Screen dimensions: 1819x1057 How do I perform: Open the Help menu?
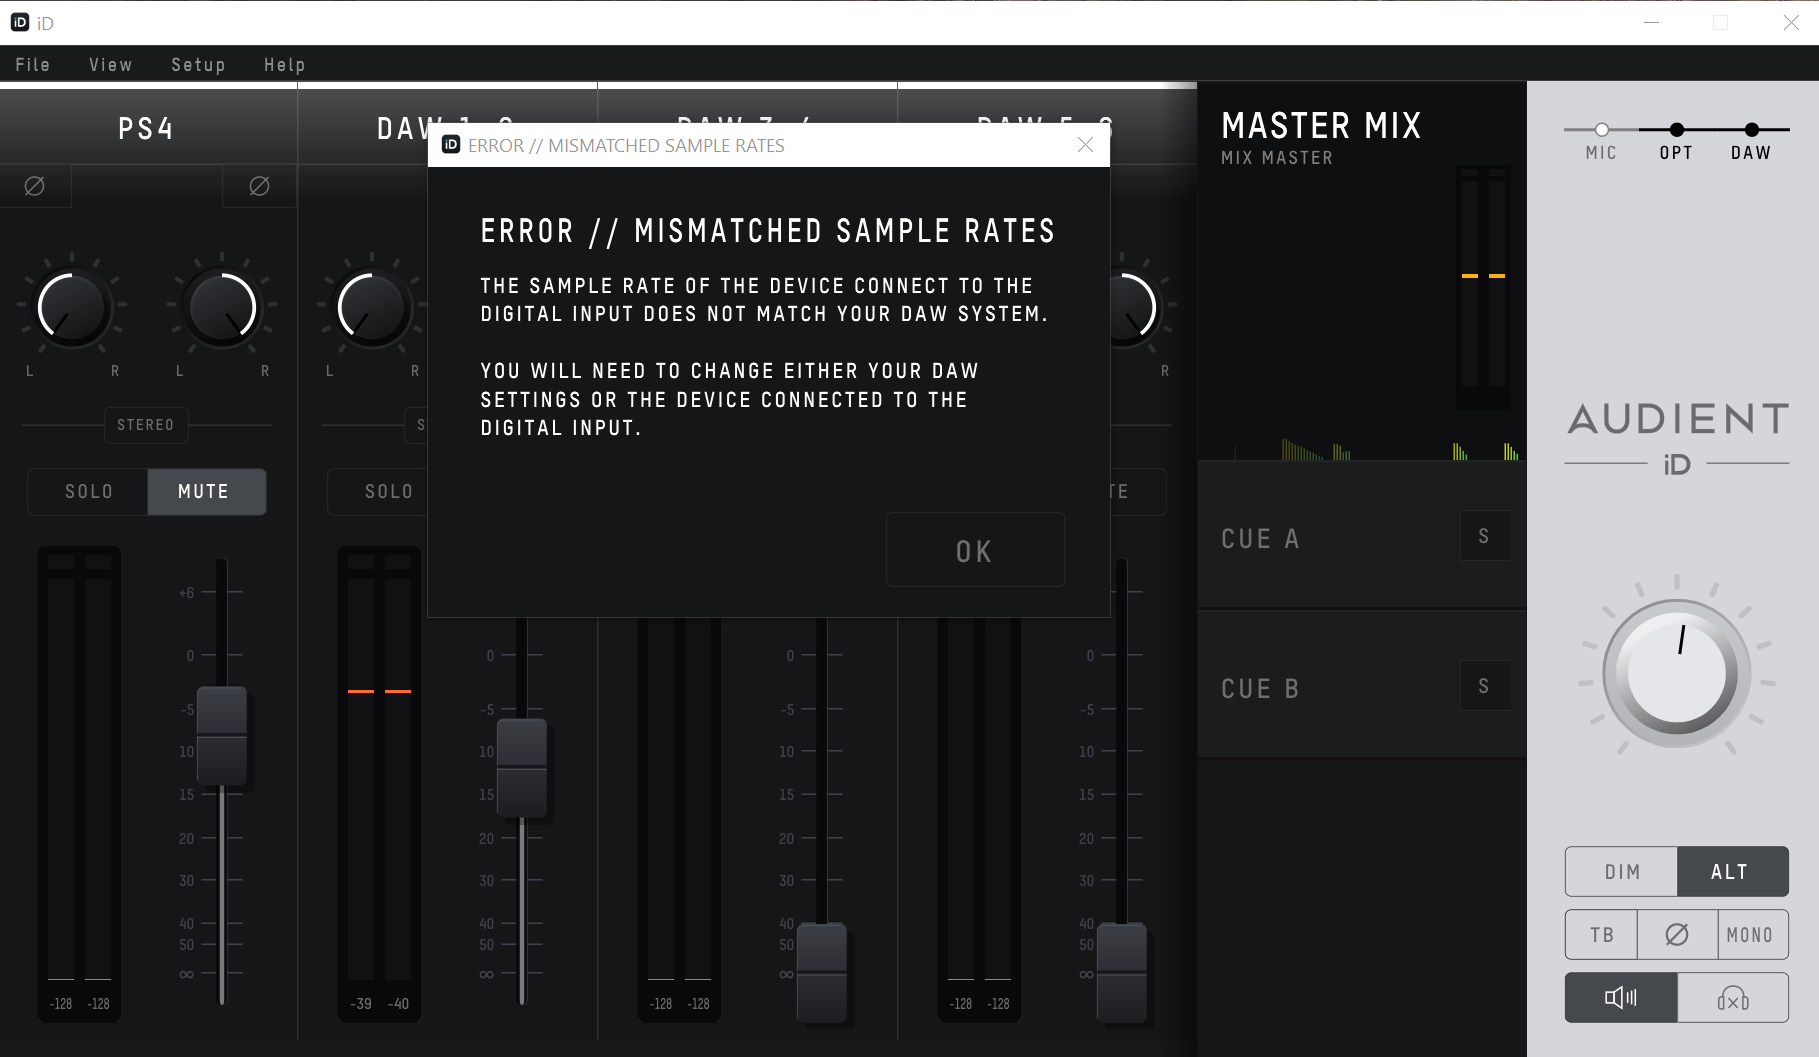click(x=284, y=65)
